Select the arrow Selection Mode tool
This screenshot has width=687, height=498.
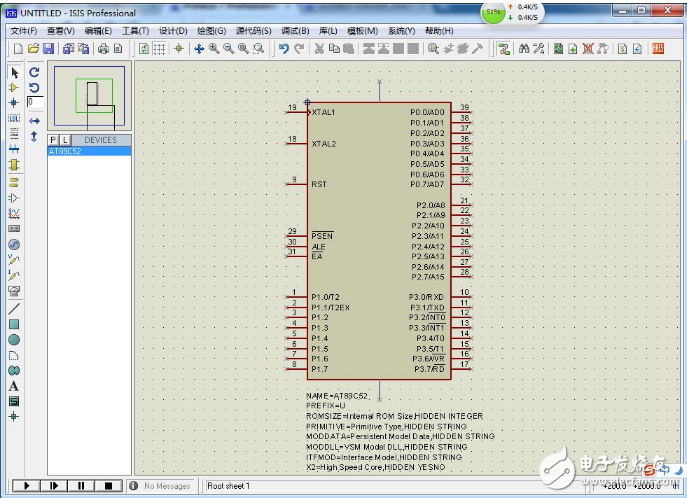pyautogui.click(x=14, y=72)
